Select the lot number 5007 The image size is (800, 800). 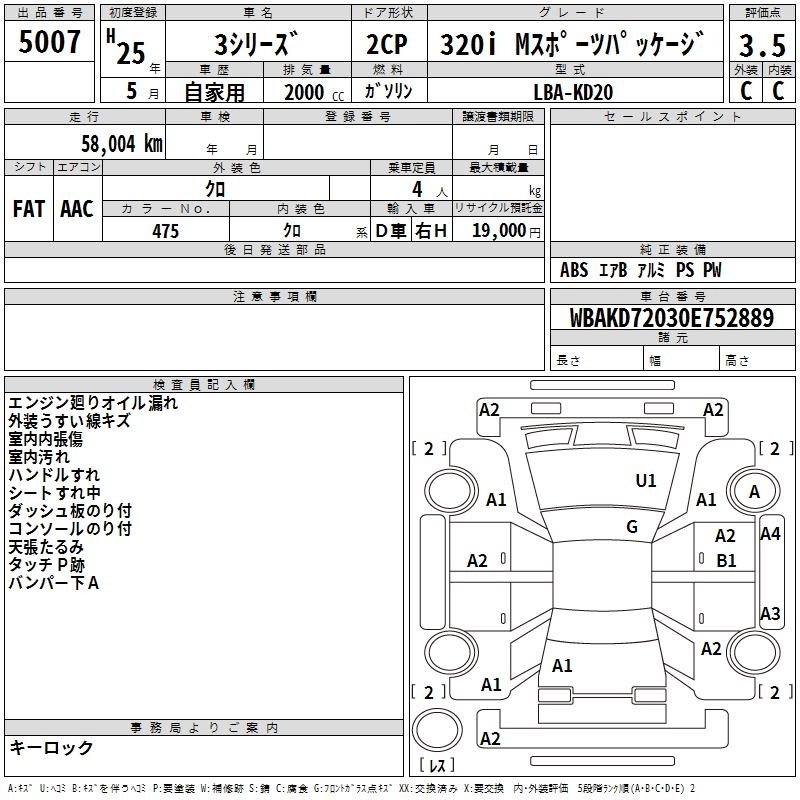click(x=50, y=42)
